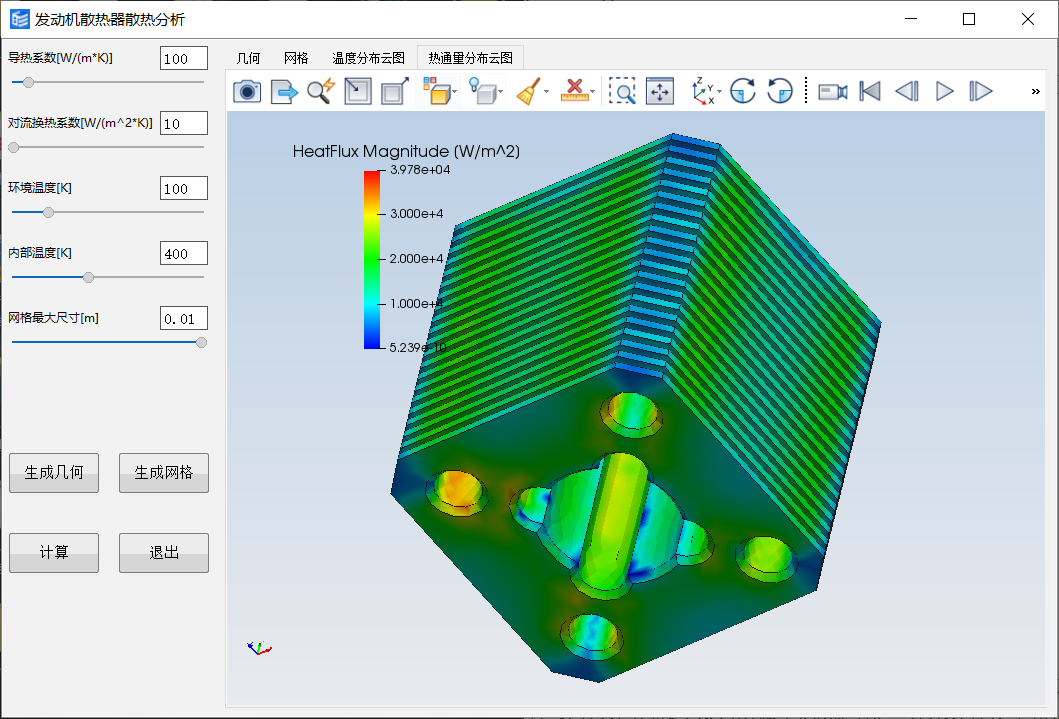Viewport: 1059px width, 719px height.
Task: Play the animation
Action: (x=944, y=91)
